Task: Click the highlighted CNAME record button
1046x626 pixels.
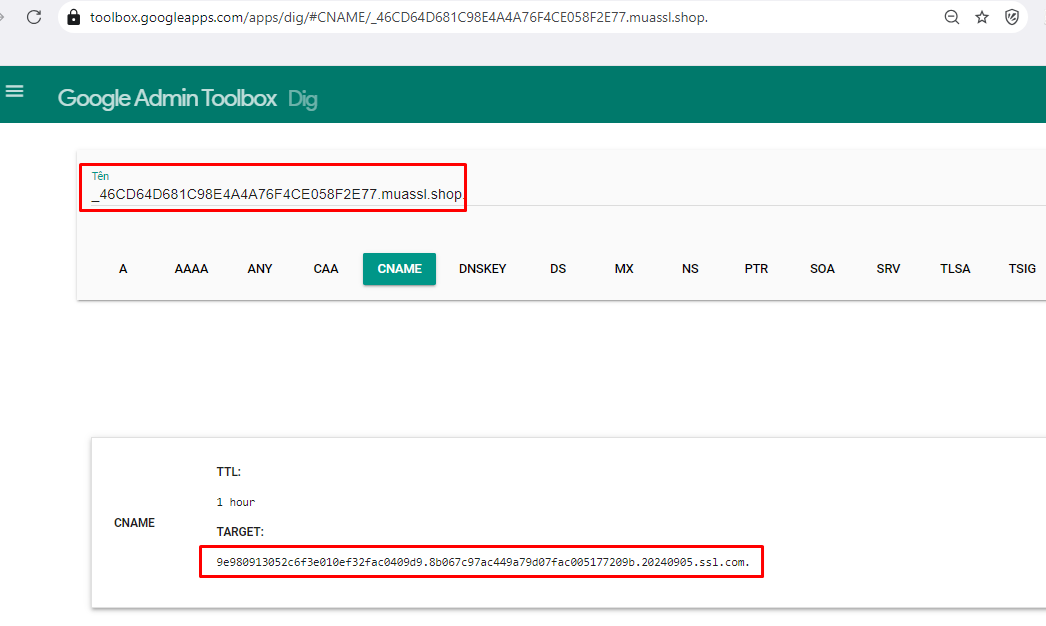Action: tap(399, 269)
